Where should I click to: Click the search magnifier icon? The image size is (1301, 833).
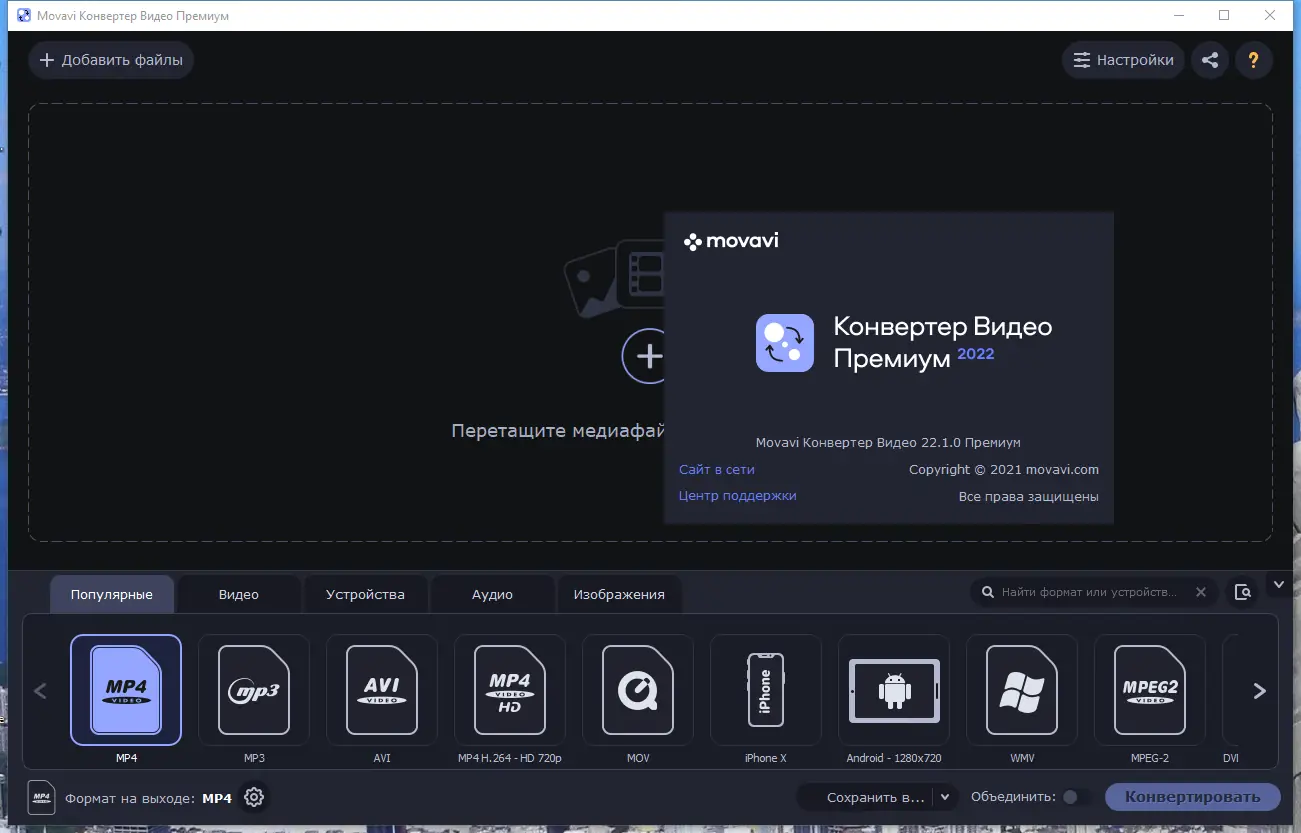pyautogui.click(x=987, y=592)
